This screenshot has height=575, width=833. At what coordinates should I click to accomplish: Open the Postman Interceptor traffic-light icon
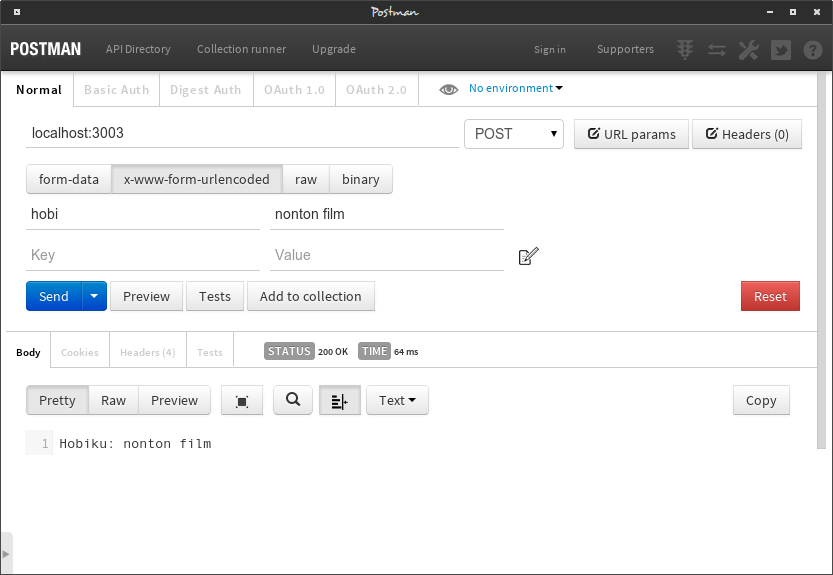[685, 49]
